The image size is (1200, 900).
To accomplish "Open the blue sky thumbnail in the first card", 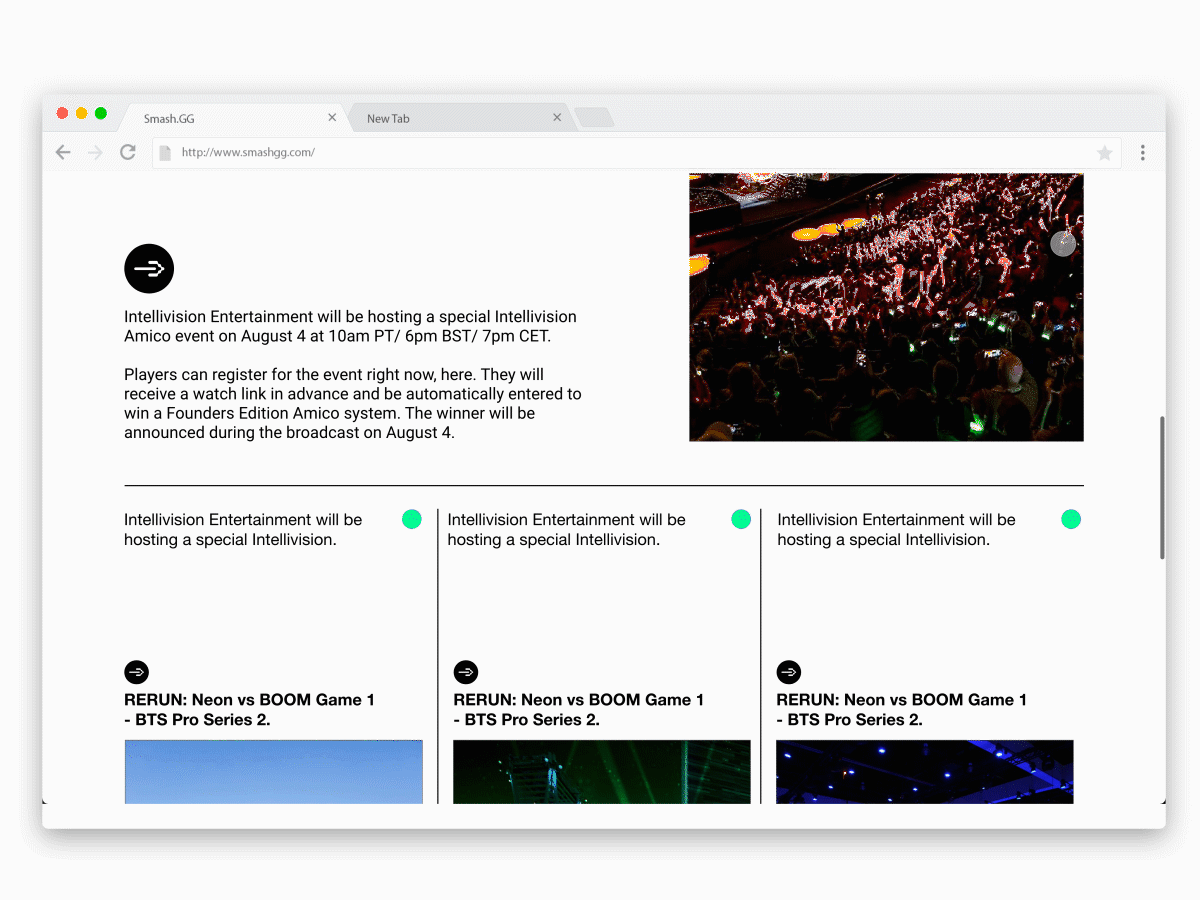I will 273,772.
